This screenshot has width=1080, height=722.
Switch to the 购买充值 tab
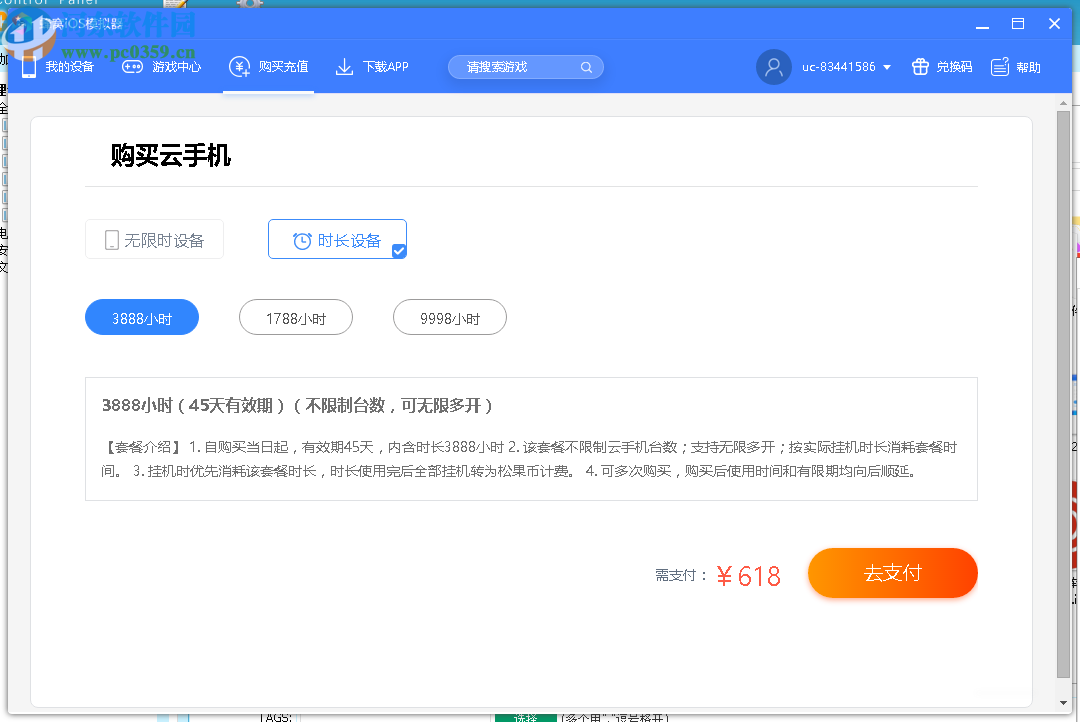point(266,66)
